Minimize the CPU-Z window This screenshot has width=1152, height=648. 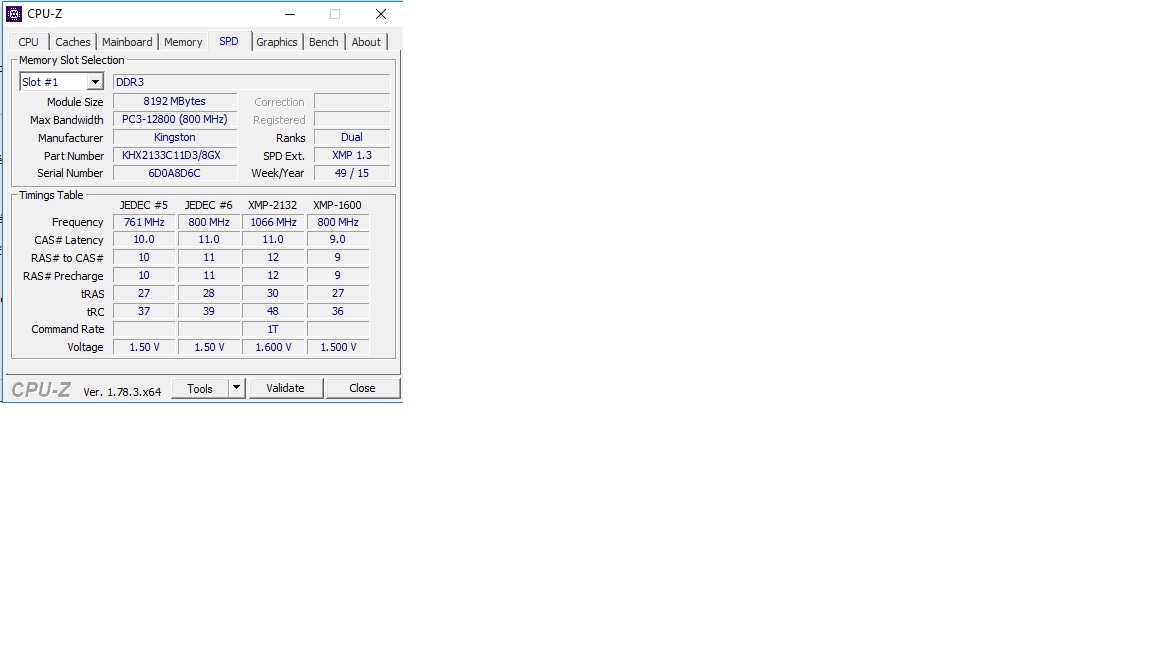point(290,14)
